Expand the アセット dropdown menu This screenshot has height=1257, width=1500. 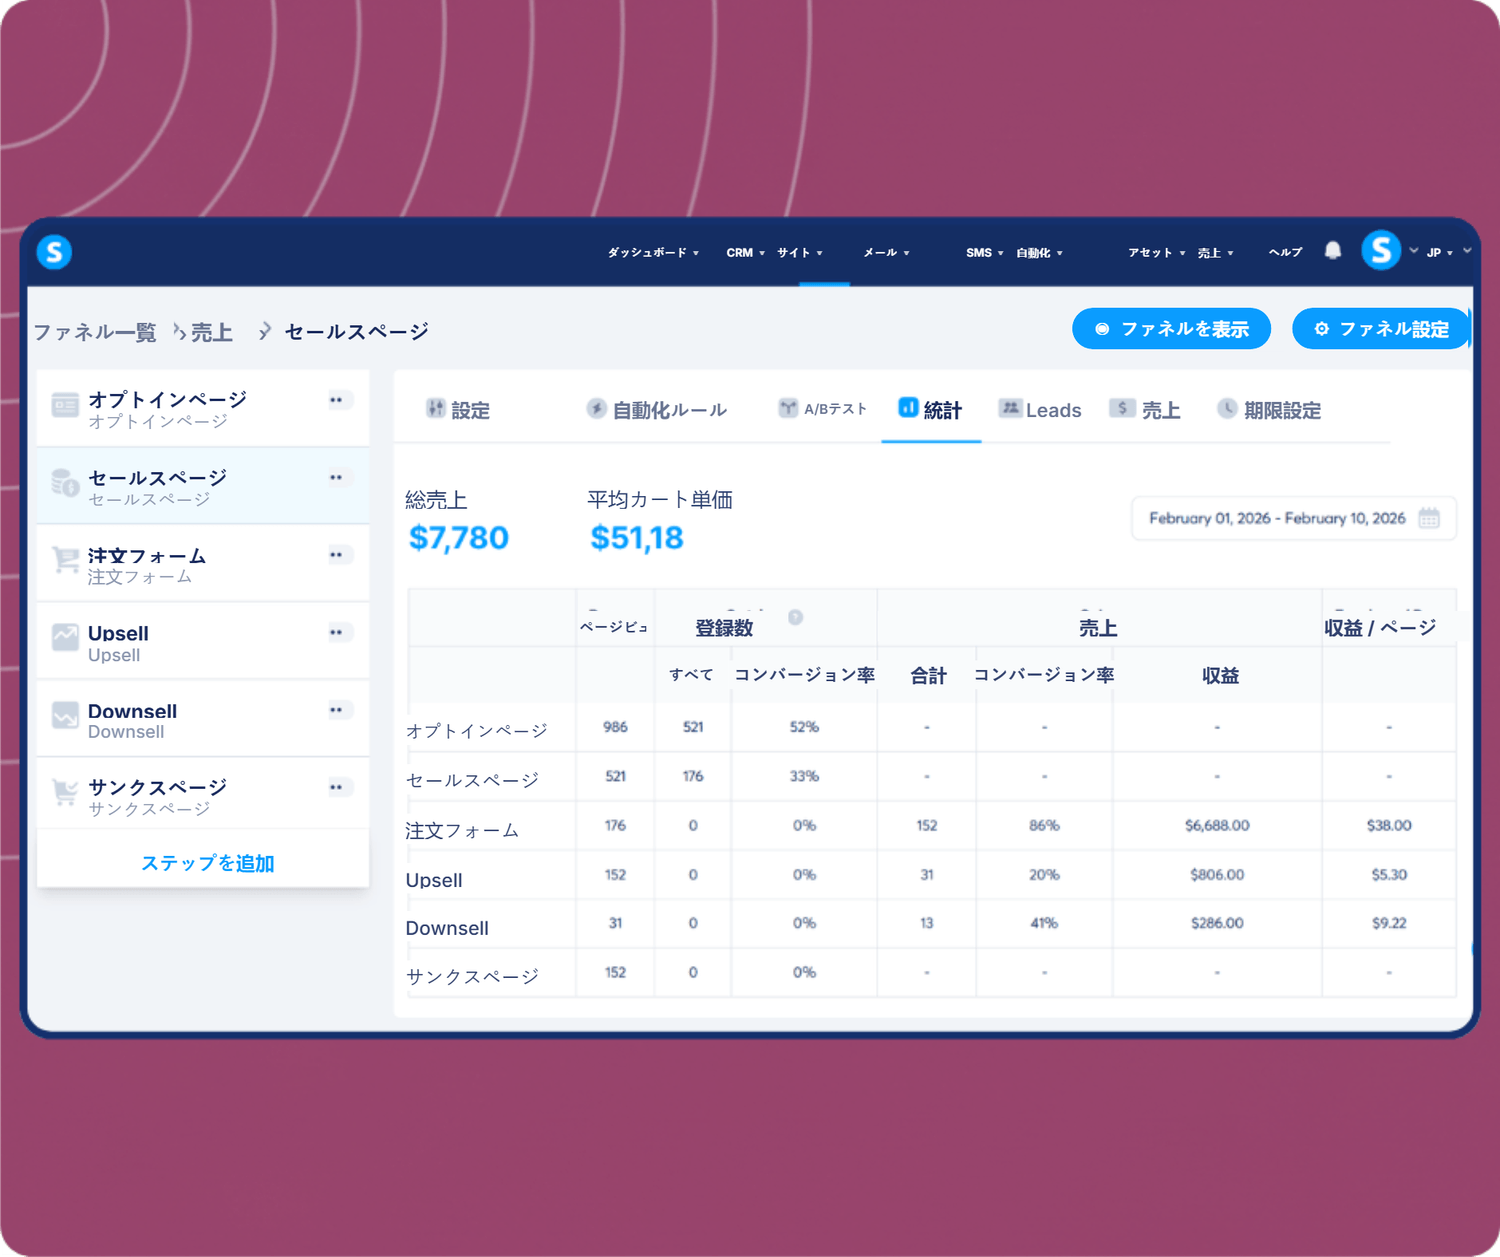pyautogui.click(x=1156, y=253)
